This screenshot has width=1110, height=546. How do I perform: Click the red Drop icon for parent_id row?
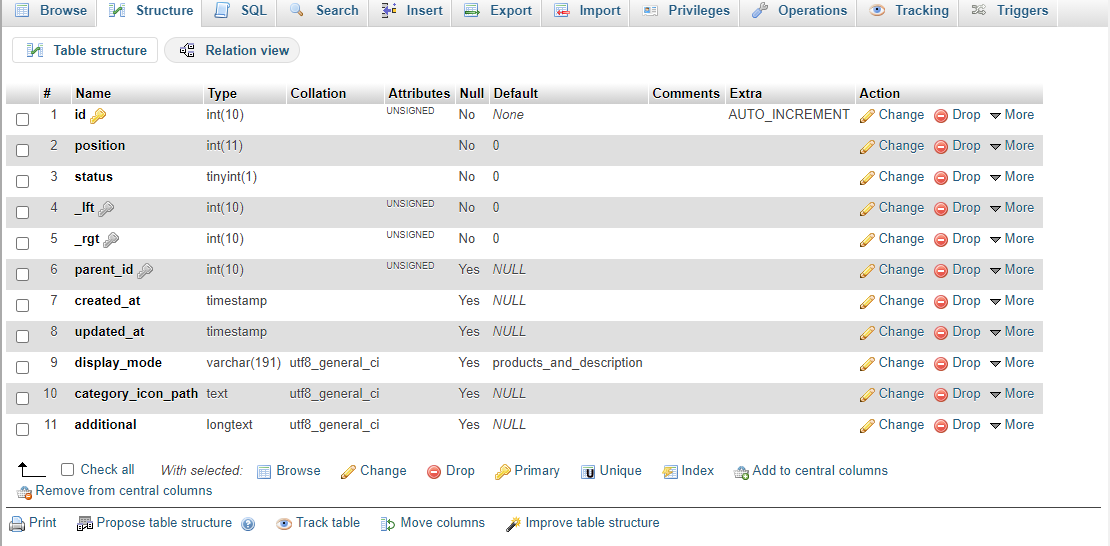click(941, 271)
